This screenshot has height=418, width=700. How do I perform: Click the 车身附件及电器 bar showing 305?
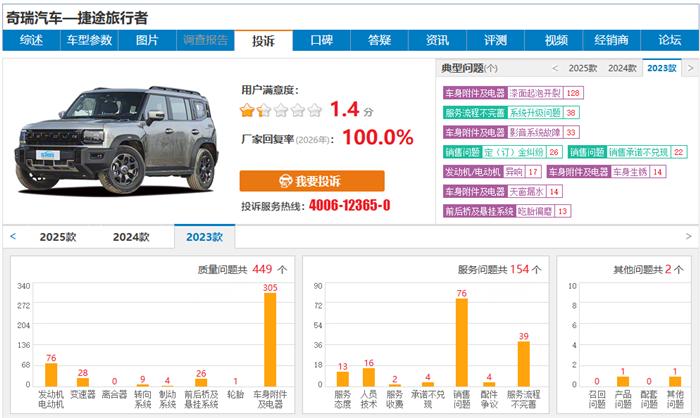click(x=270, y=340)
